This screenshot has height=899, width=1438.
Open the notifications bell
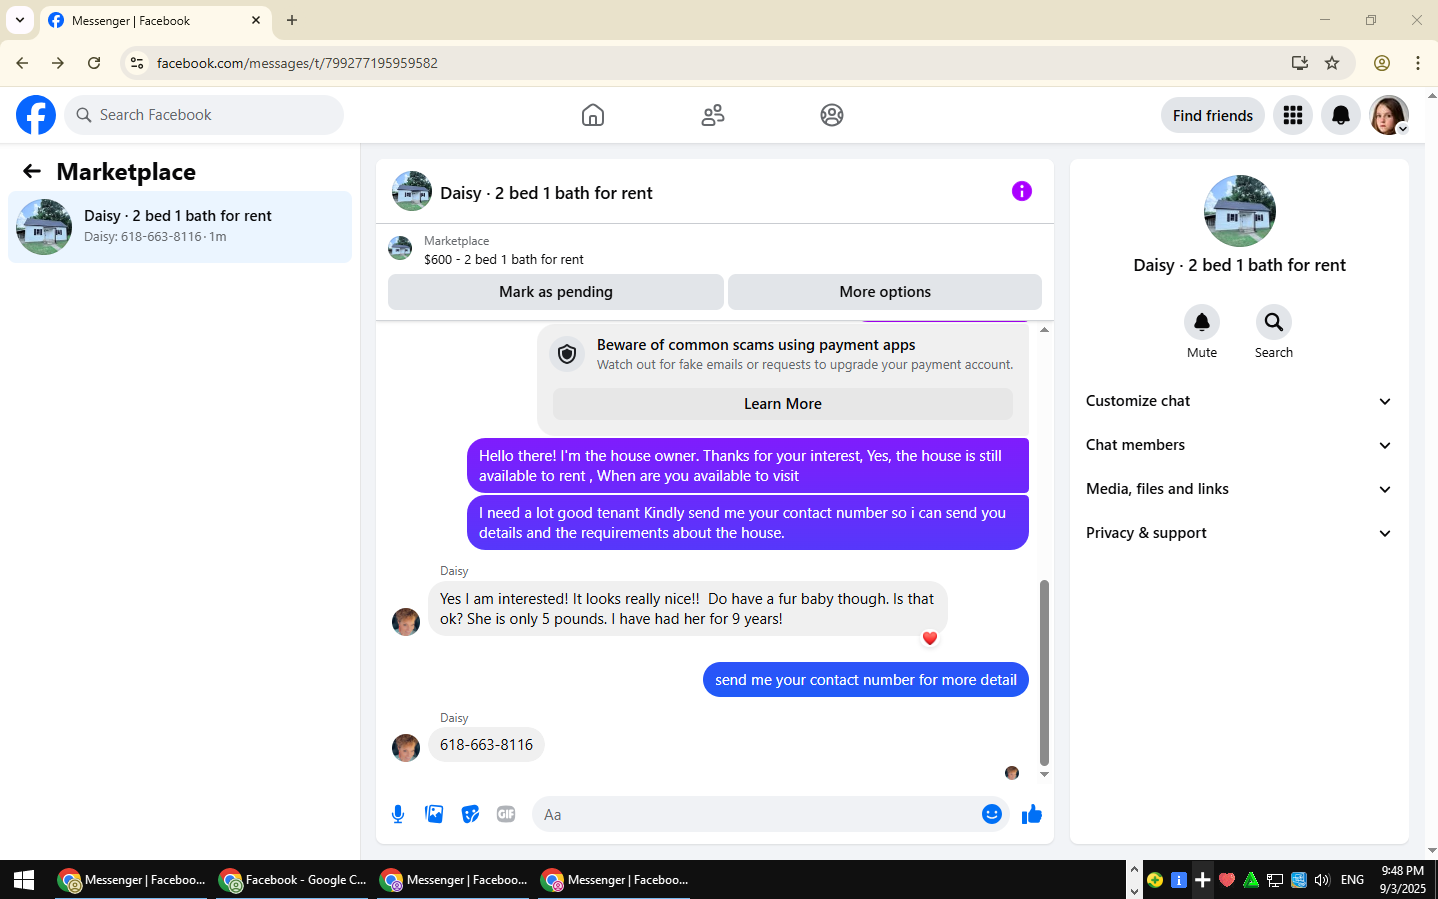click(1341, 115)
